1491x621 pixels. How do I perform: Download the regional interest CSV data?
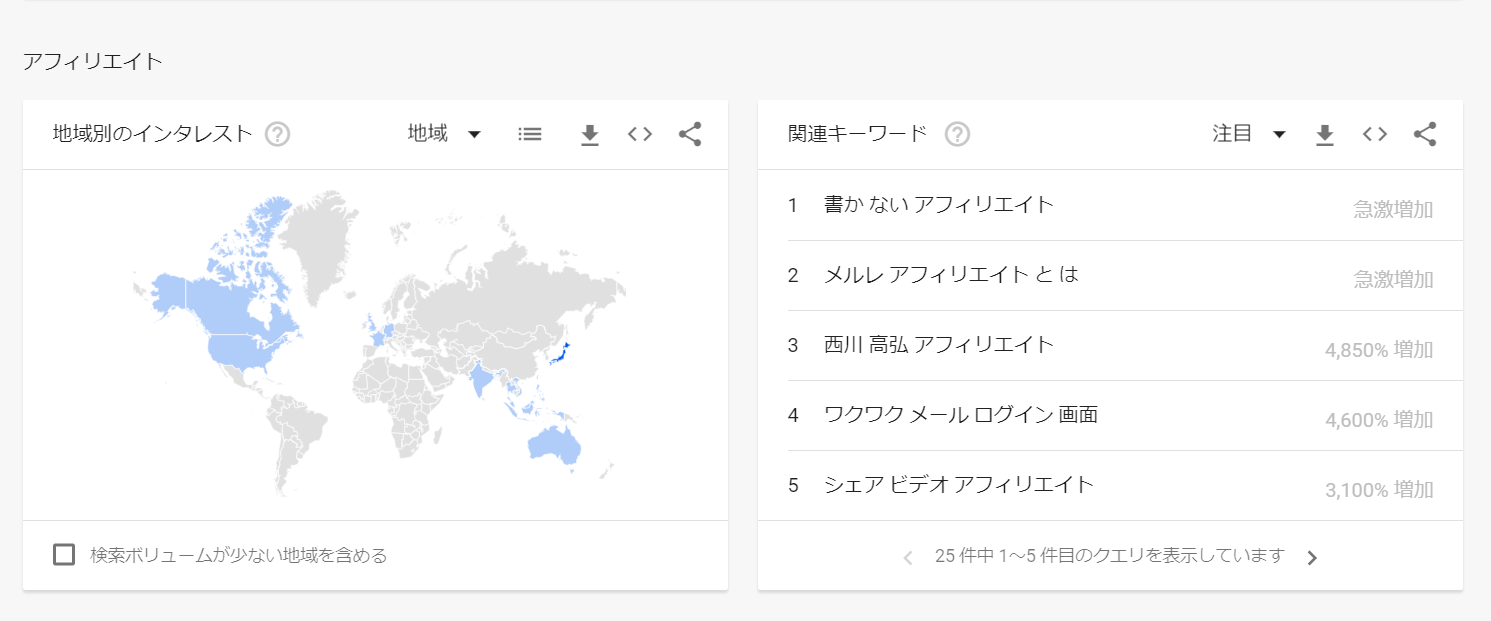coord(590,135)
